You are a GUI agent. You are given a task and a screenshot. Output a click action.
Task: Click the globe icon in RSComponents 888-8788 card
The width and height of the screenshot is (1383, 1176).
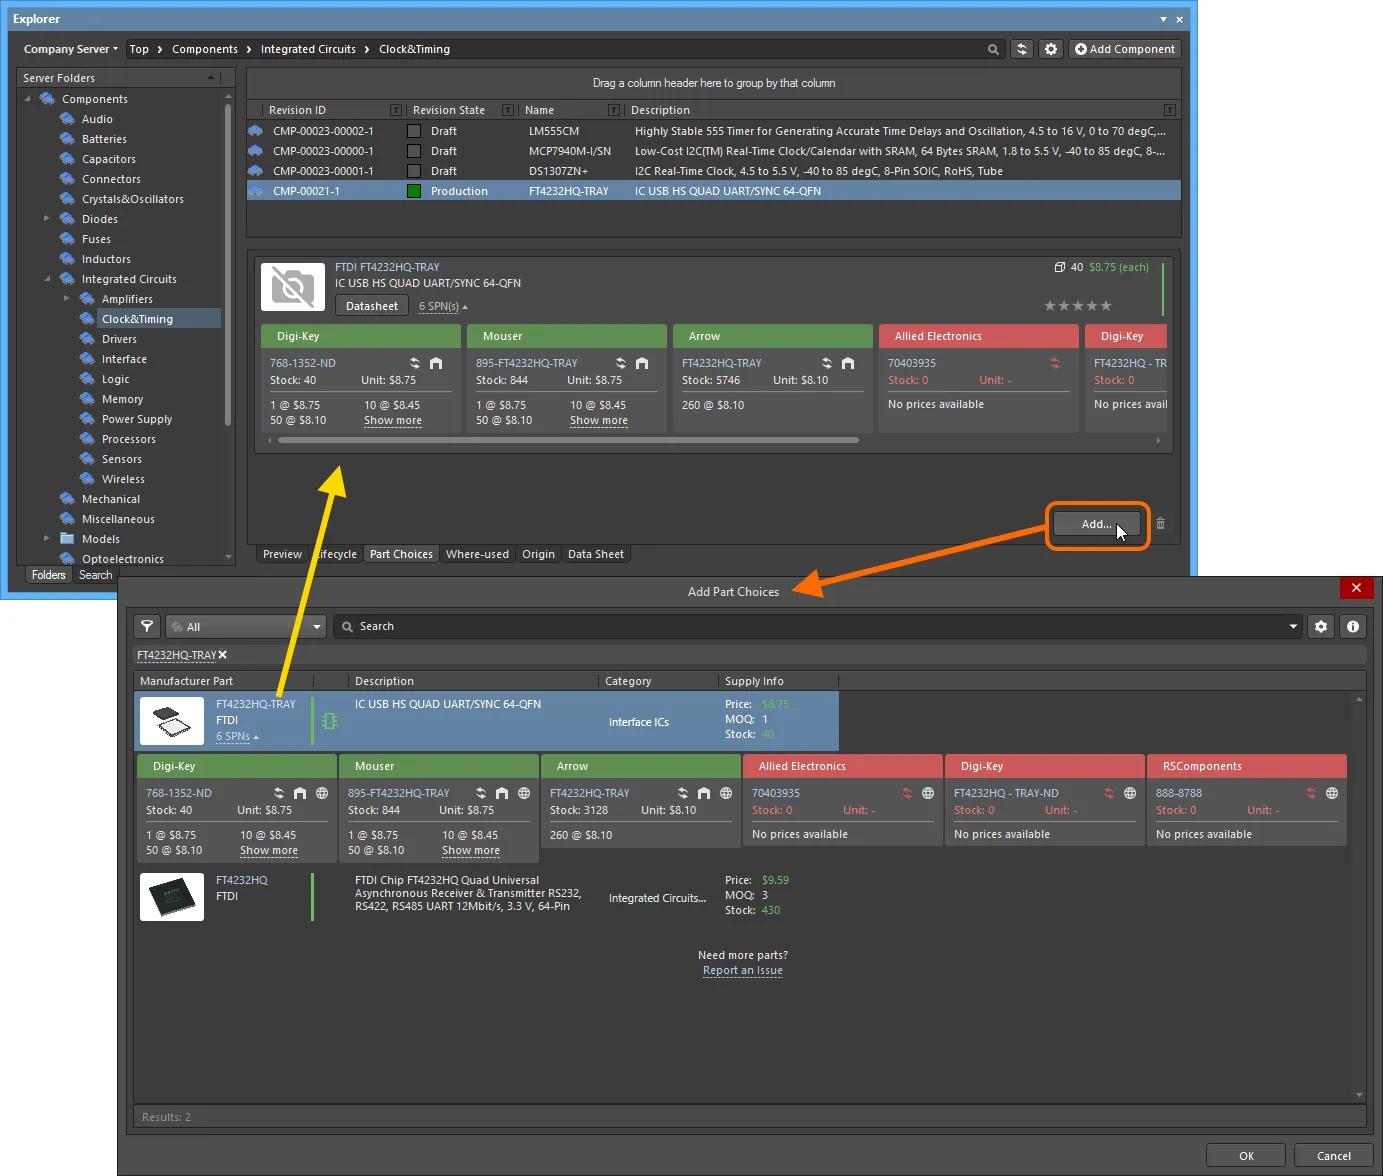[1332, 793]
